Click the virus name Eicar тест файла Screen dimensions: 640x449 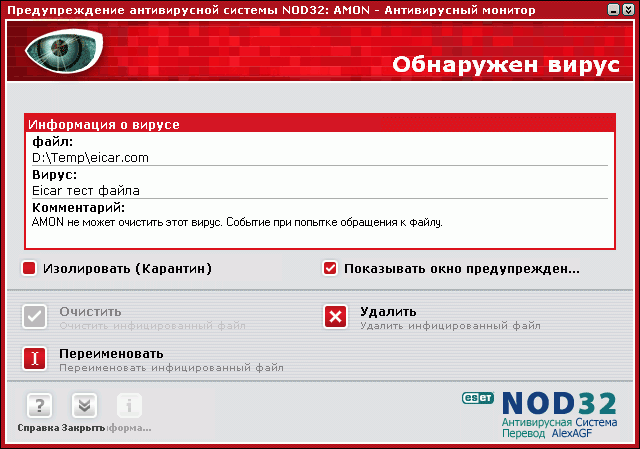(86, 191)
